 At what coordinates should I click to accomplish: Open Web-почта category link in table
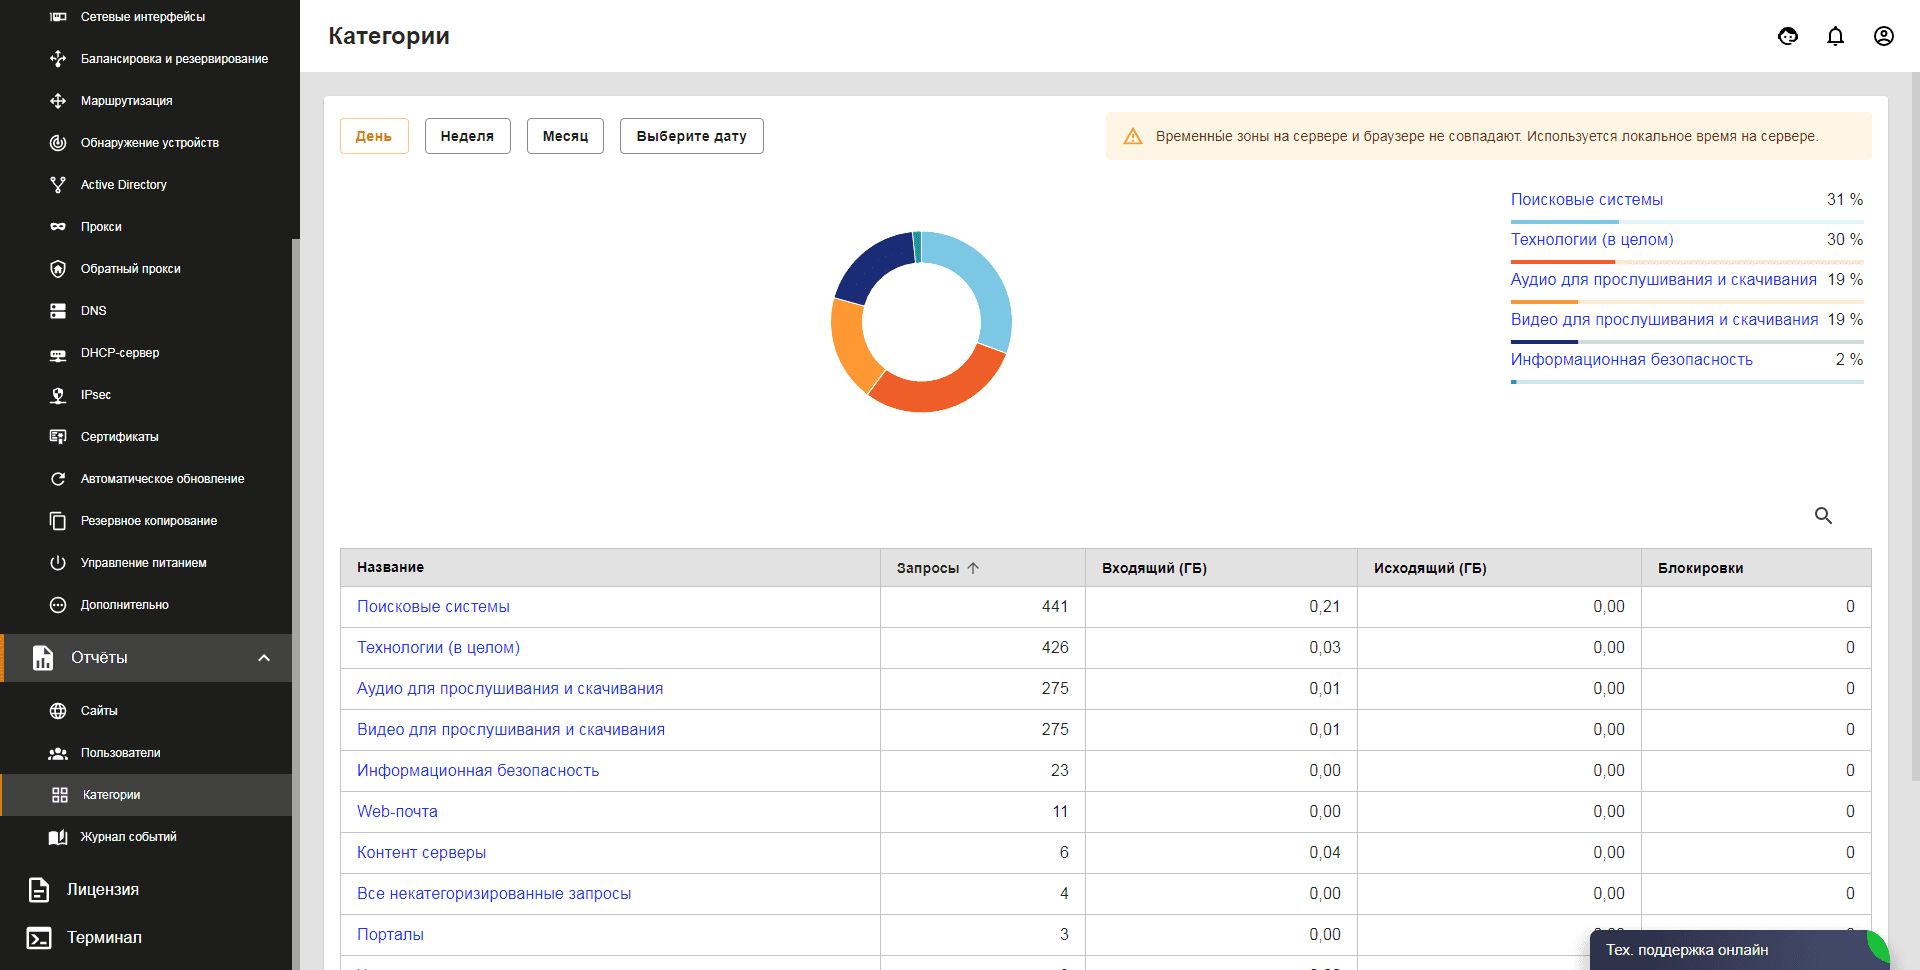397,812
